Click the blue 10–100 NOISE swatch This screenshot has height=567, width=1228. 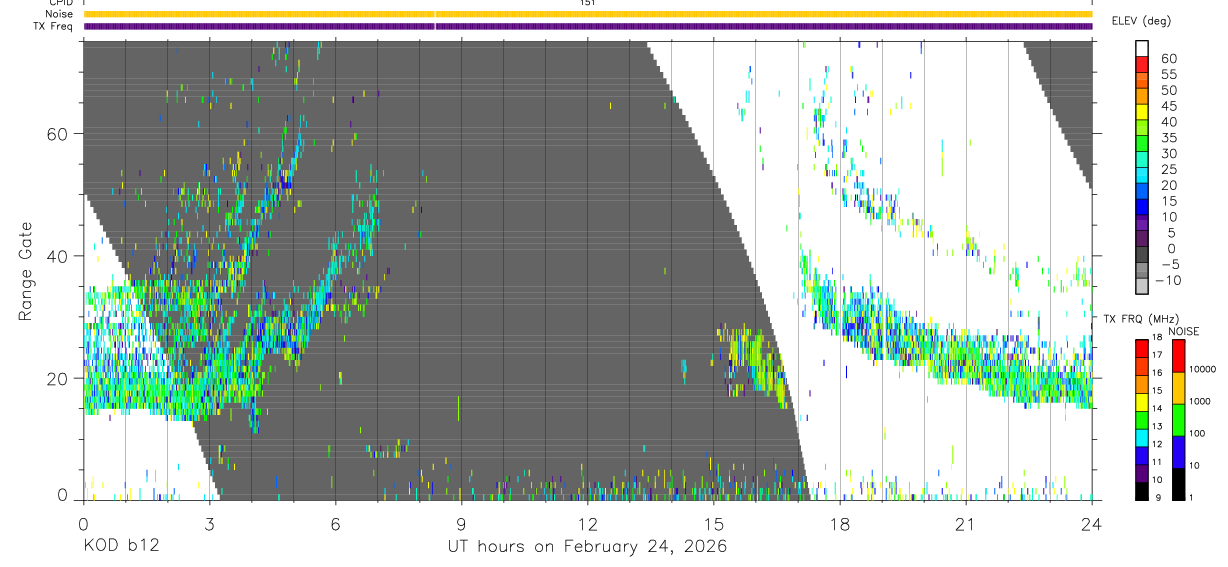(1179, 452)
